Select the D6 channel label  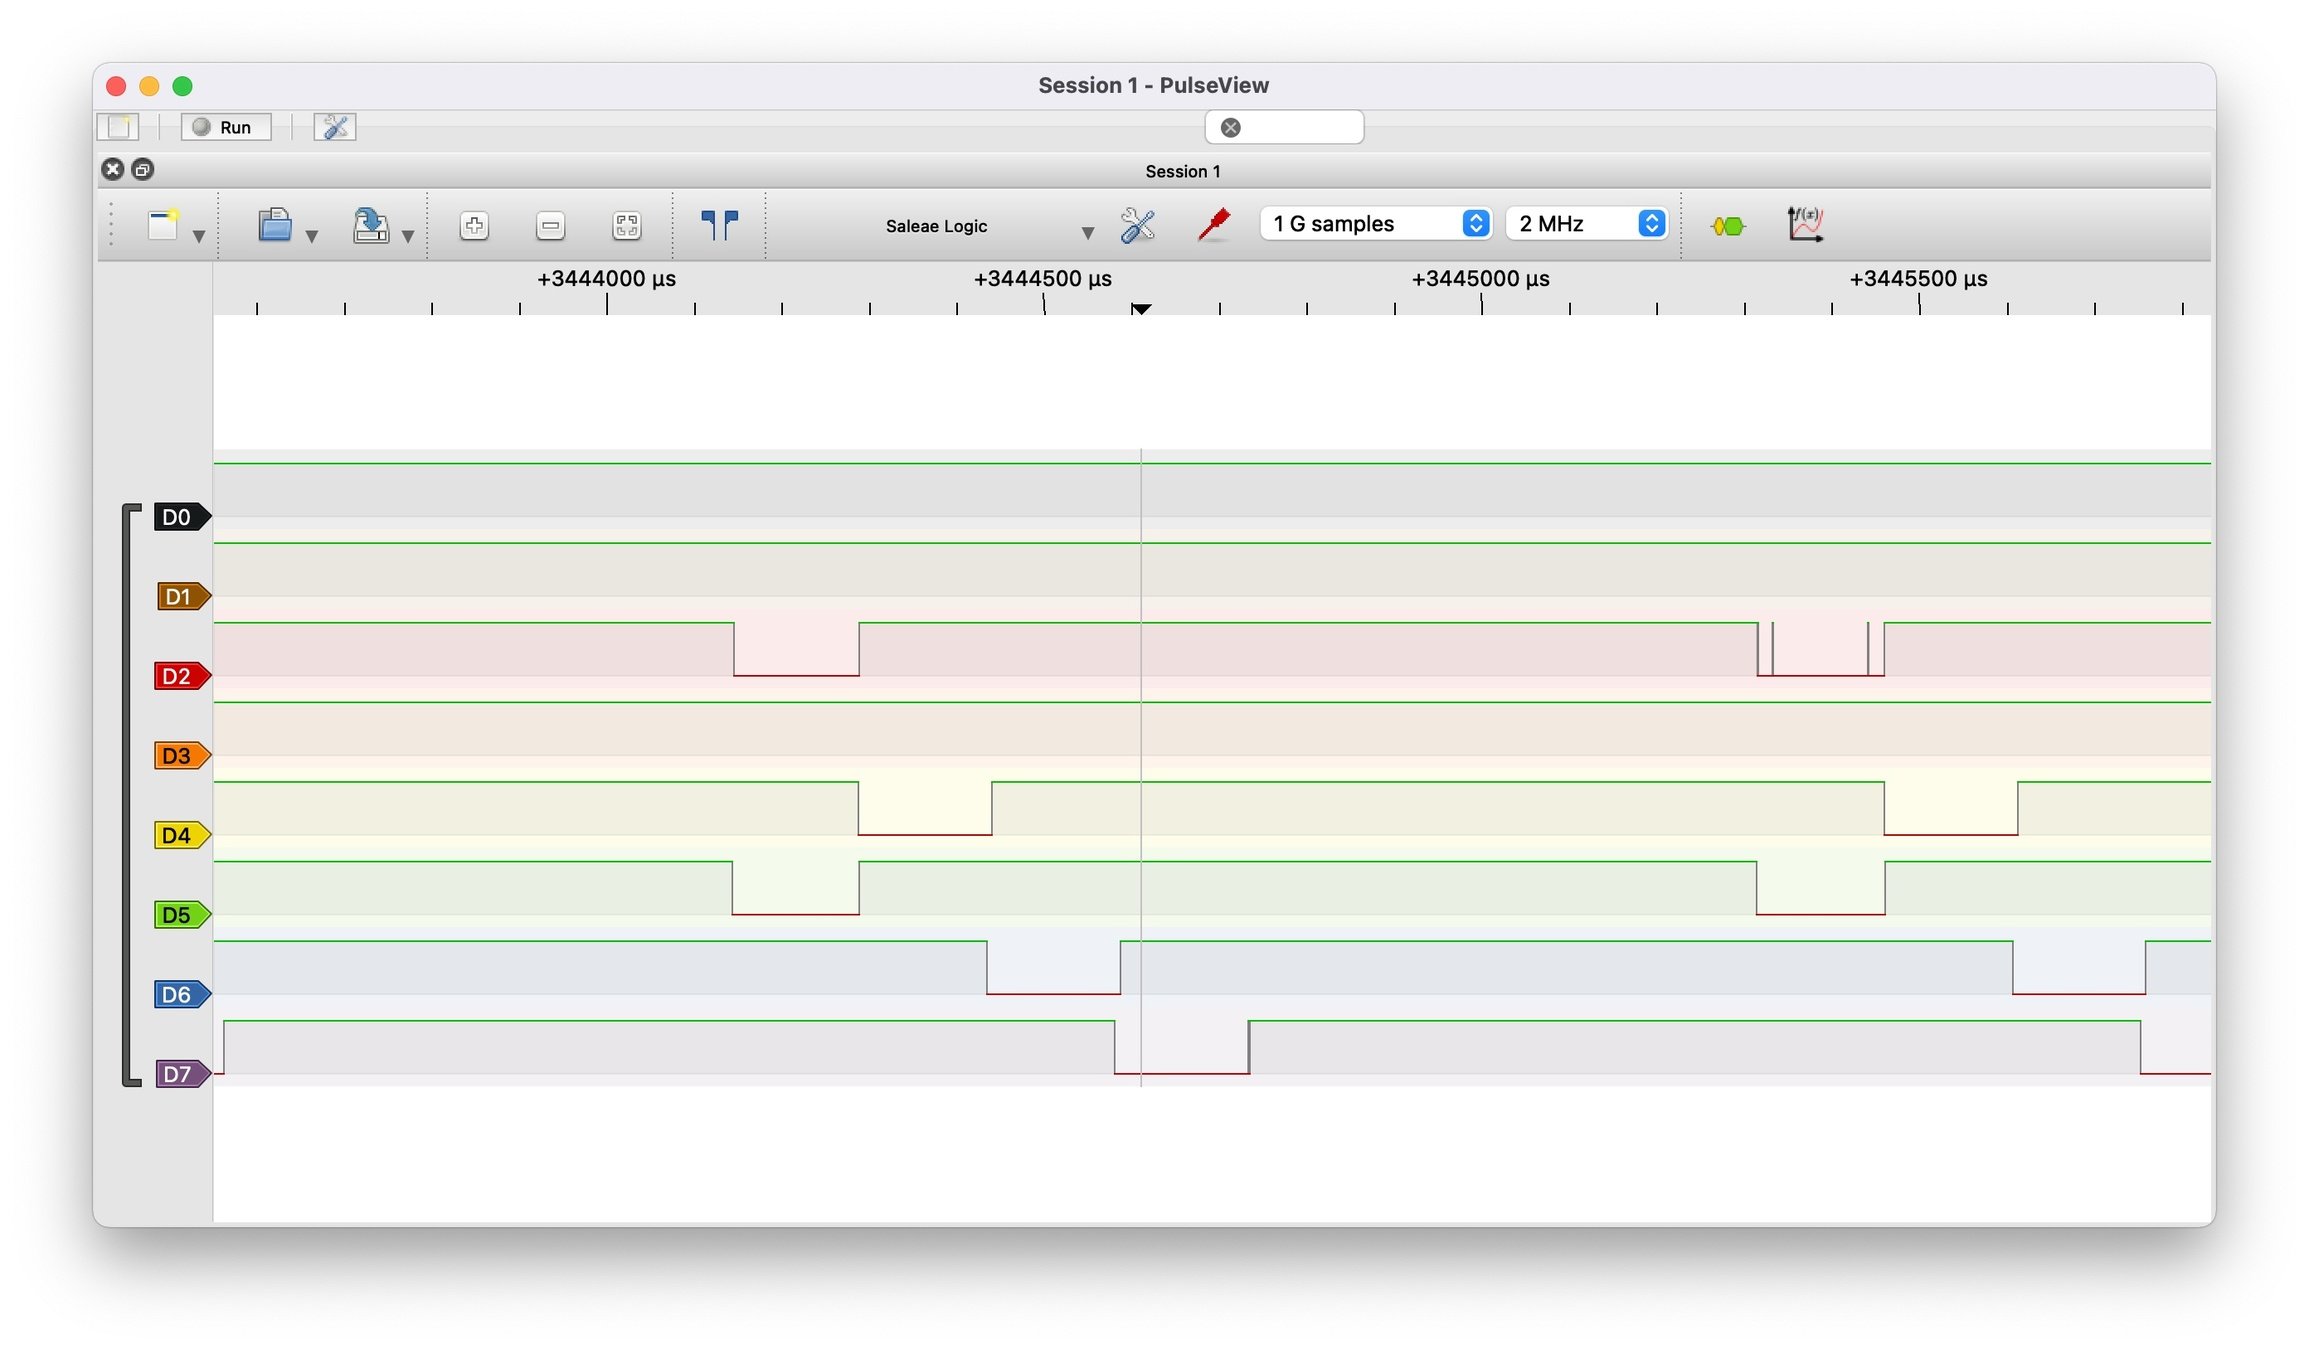pos(179,994)
